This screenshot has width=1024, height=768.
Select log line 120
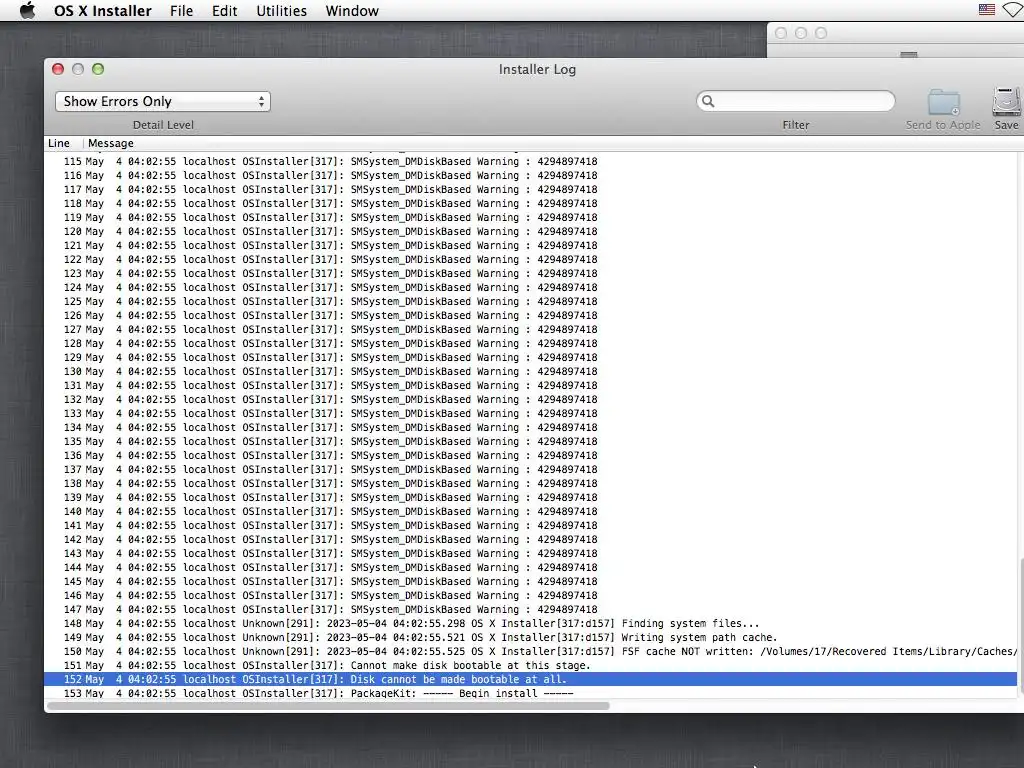click(x=530, y=231)
